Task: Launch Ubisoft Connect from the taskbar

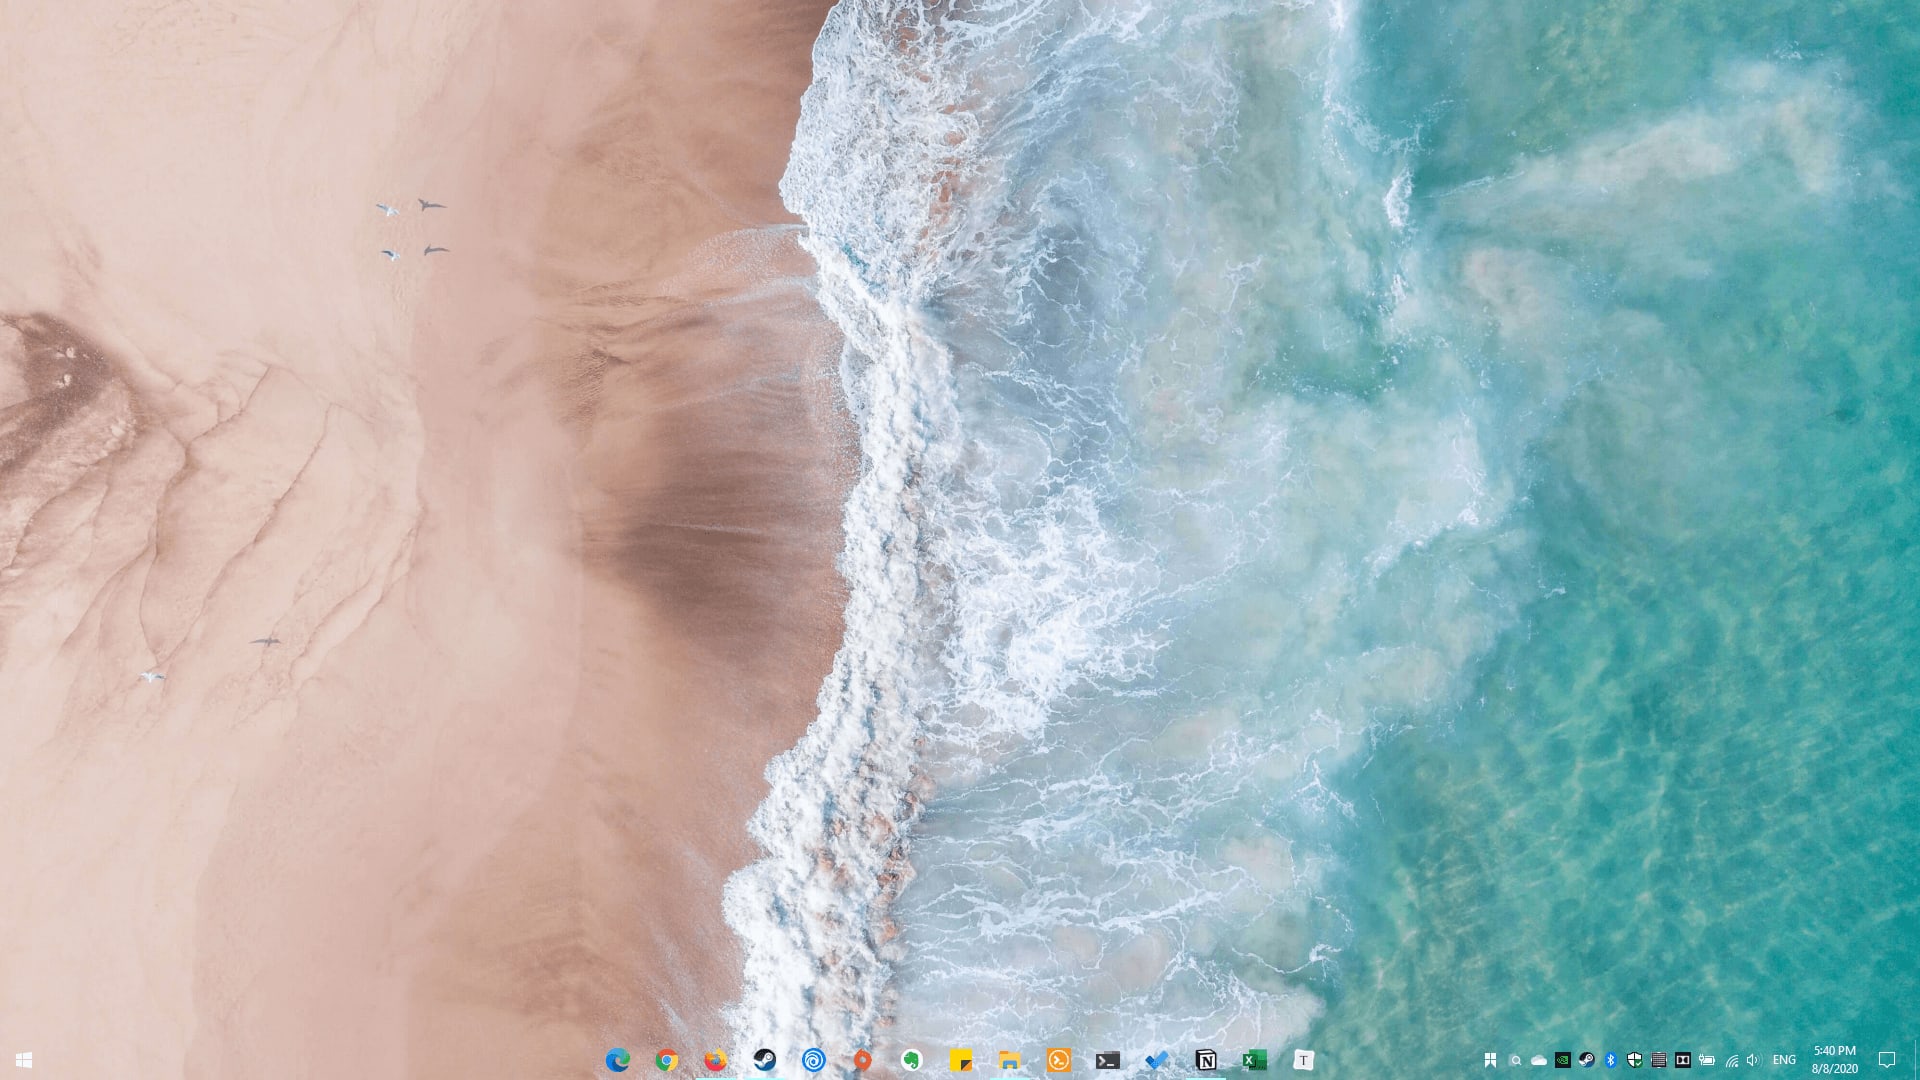Action: coord(814,1060)
